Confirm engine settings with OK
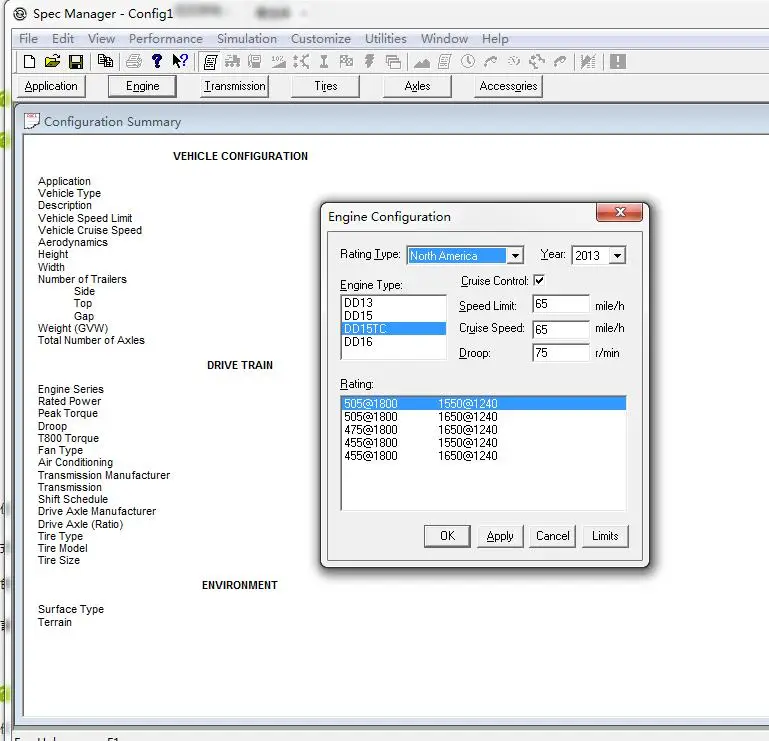Viewport: 769px width, 741px height. [x=447, y=536]
